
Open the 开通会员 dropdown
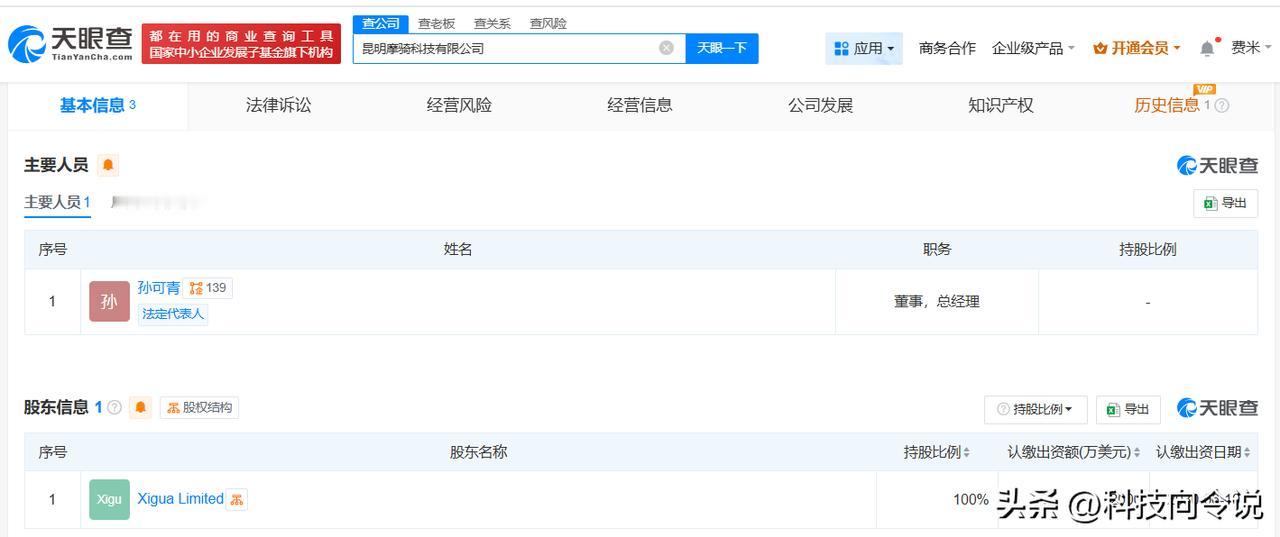1137,48
